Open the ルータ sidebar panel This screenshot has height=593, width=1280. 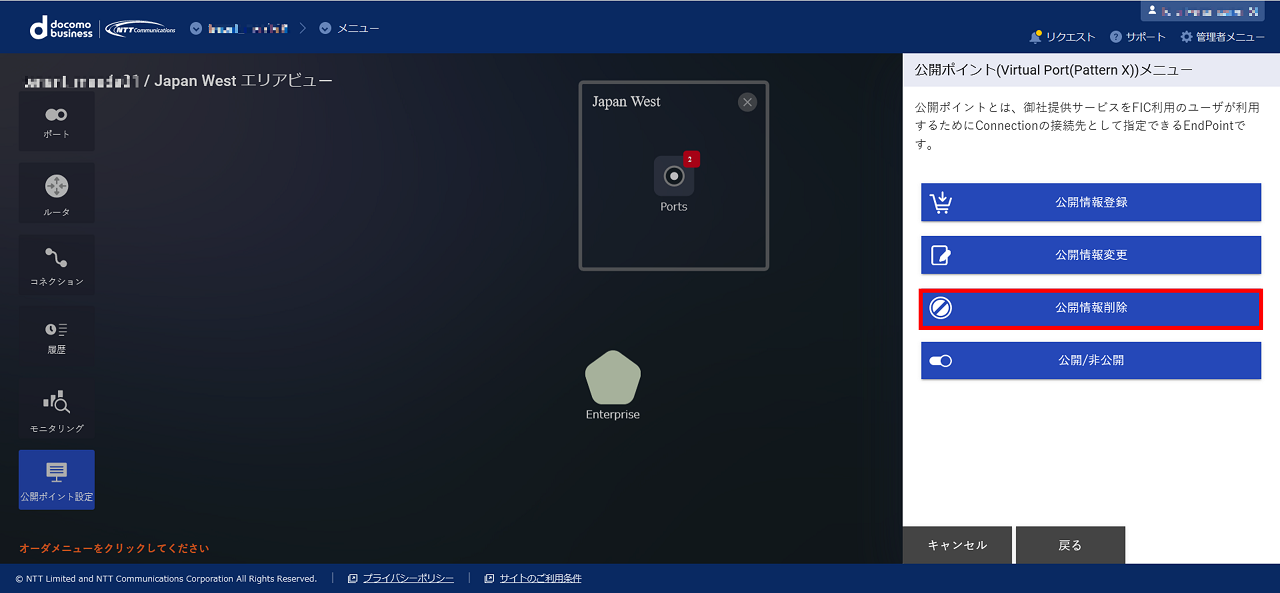[x=57, y=194]
